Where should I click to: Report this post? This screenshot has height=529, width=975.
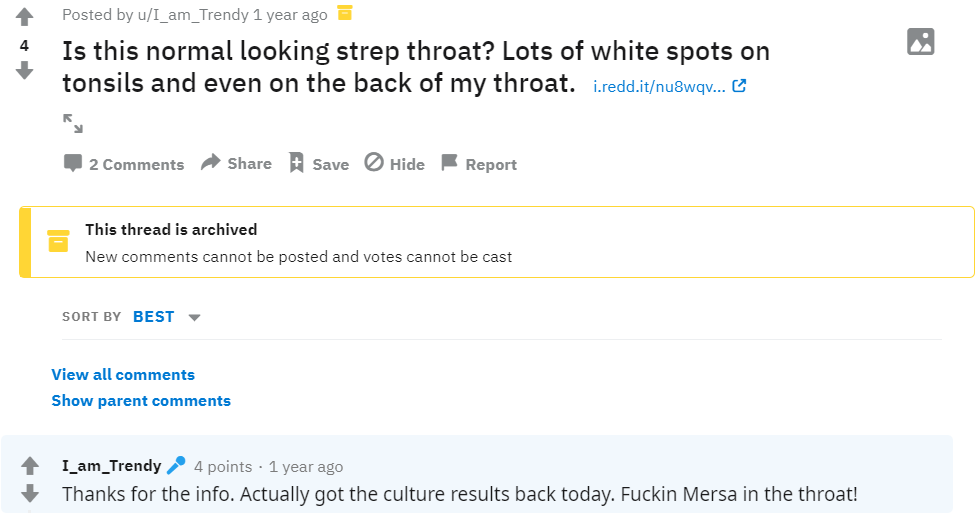[x=479, y=164]
